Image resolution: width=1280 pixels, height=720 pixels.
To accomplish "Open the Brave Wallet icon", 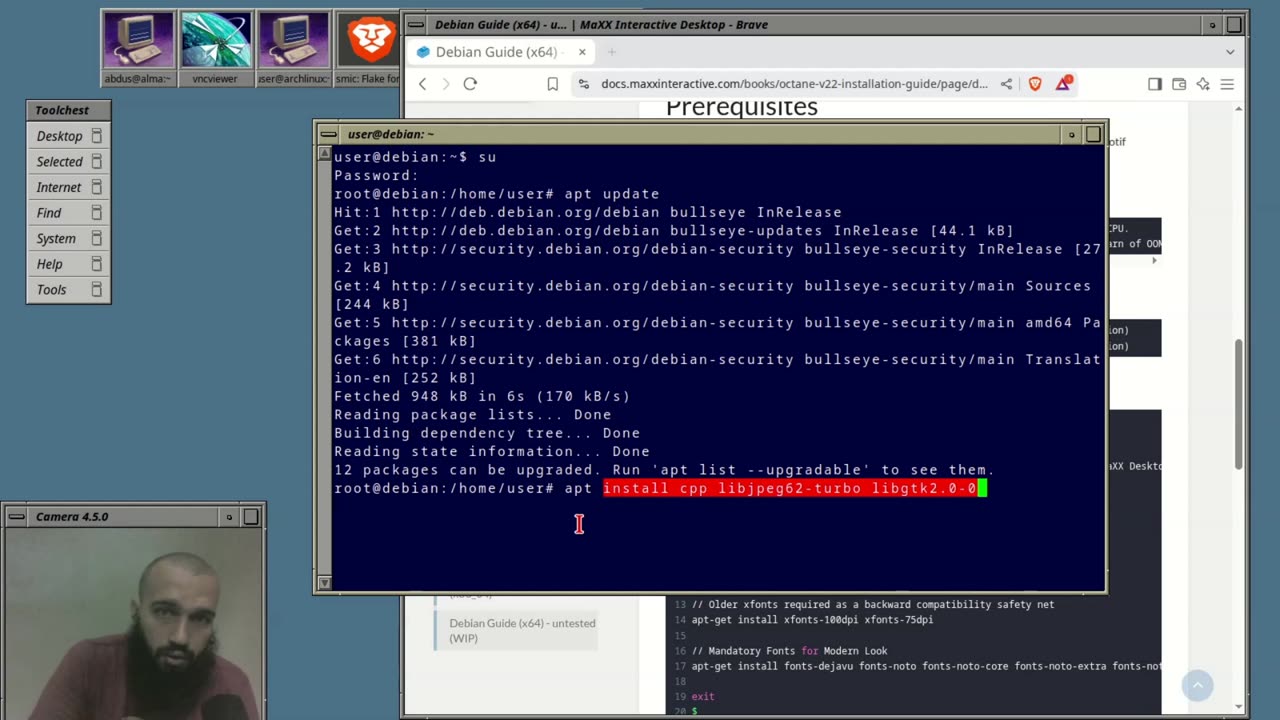I will pos(1179,84).
